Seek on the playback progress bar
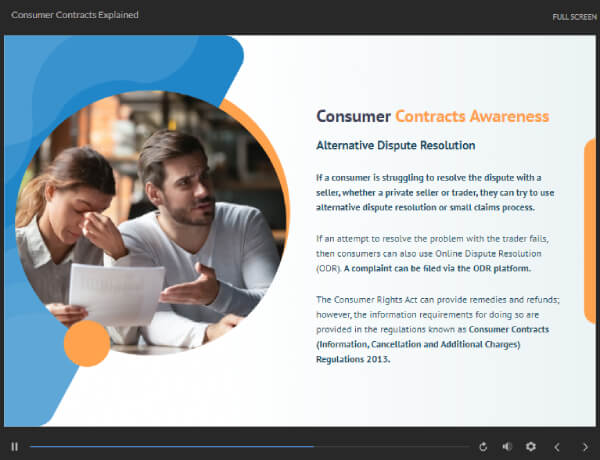 coord(249,447)
